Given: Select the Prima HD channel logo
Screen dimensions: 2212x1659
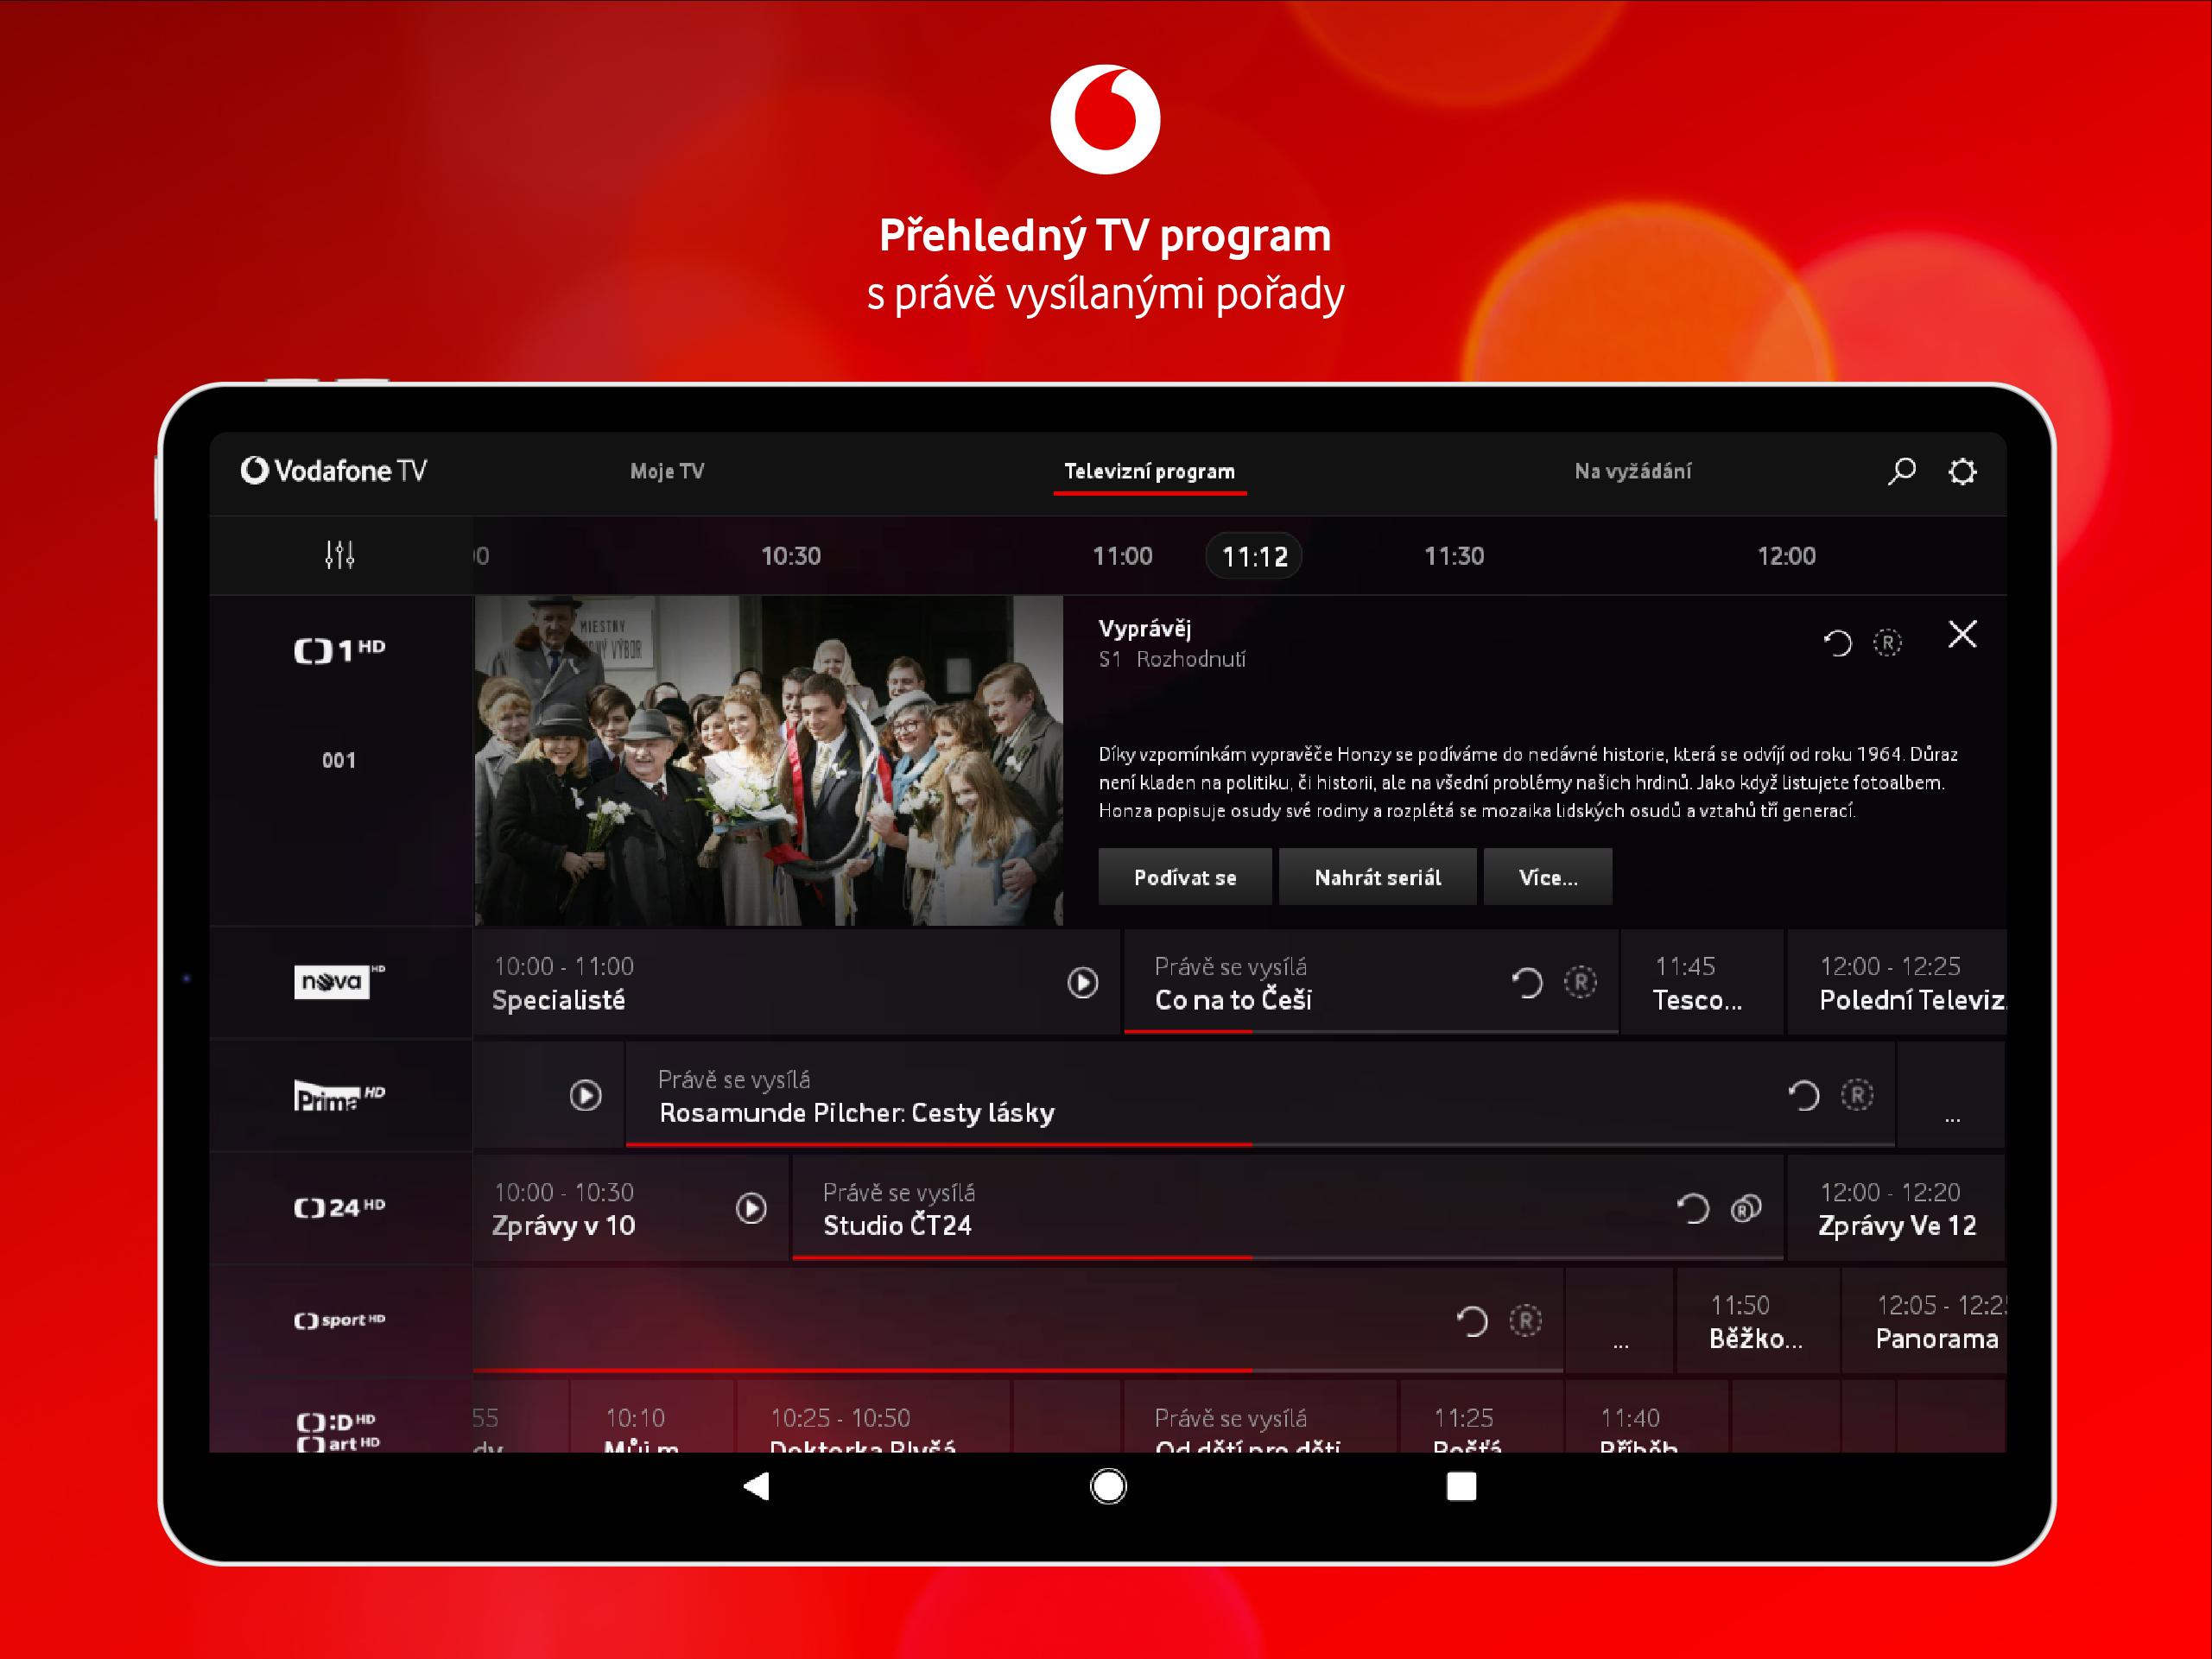Looking at the screenshot, I should click(x=339, y=1096).
